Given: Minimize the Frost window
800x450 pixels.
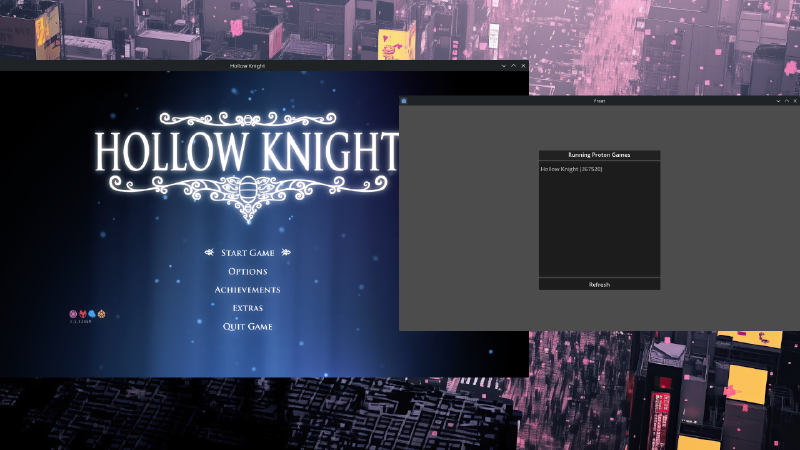Looking at the screenshot, I should click(778, 101).
